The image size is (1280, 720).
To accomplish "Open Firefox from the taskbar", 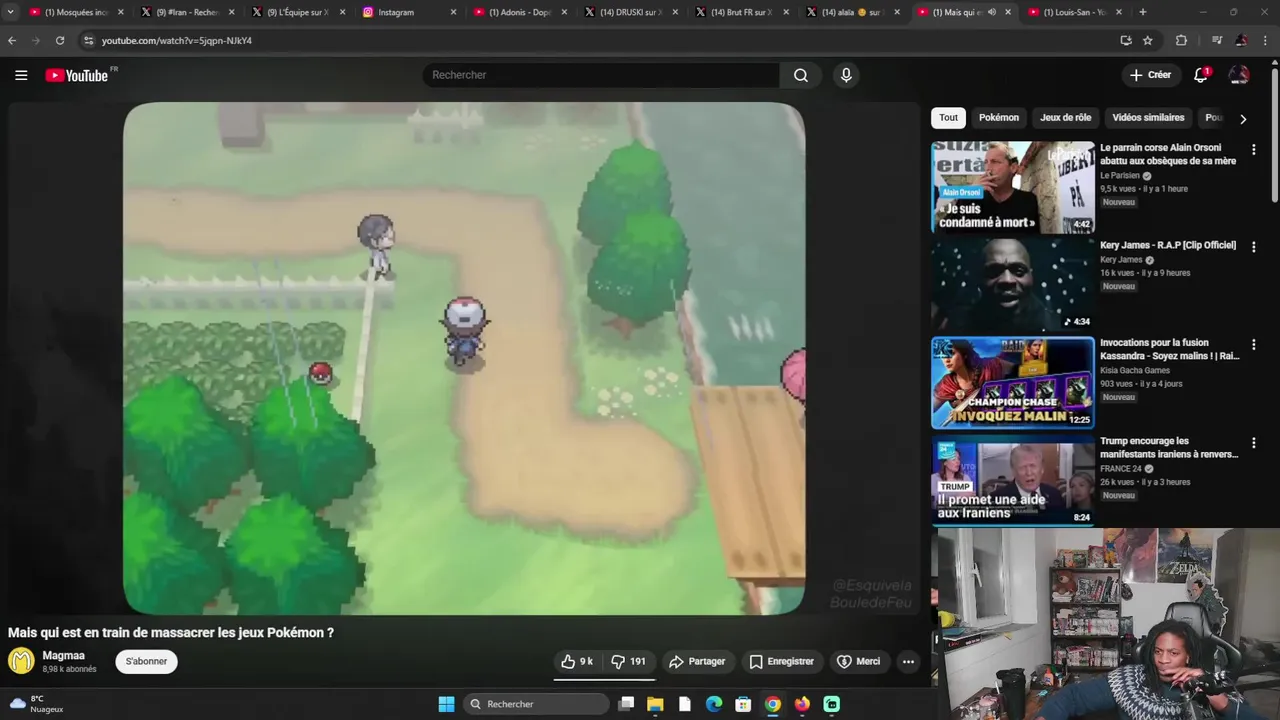I will pos(802,704).
